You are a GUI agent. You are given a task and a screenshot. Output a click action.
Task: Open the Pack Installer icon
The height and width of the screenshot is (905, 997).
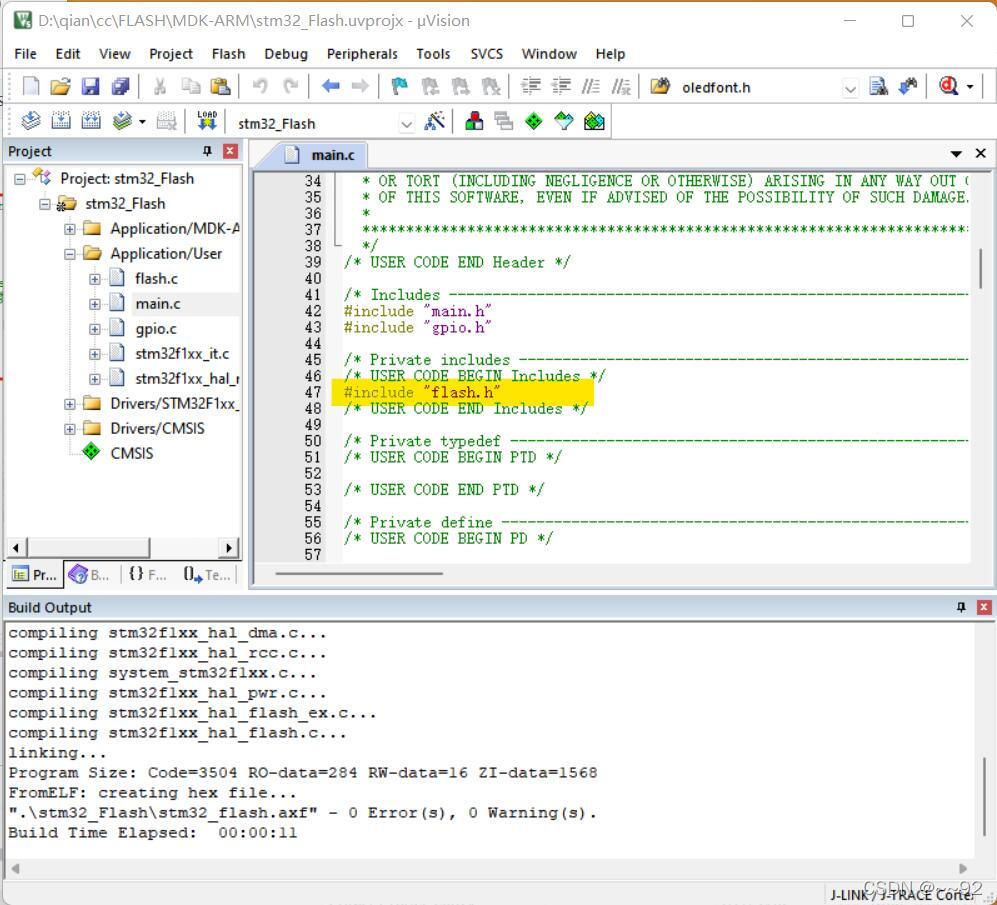594,121
